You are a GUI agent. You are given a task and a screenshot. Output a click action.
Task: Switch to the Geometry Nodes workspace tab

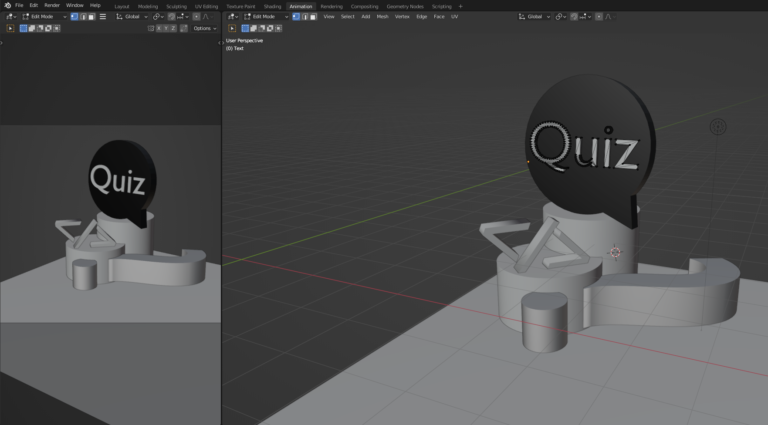405,6
